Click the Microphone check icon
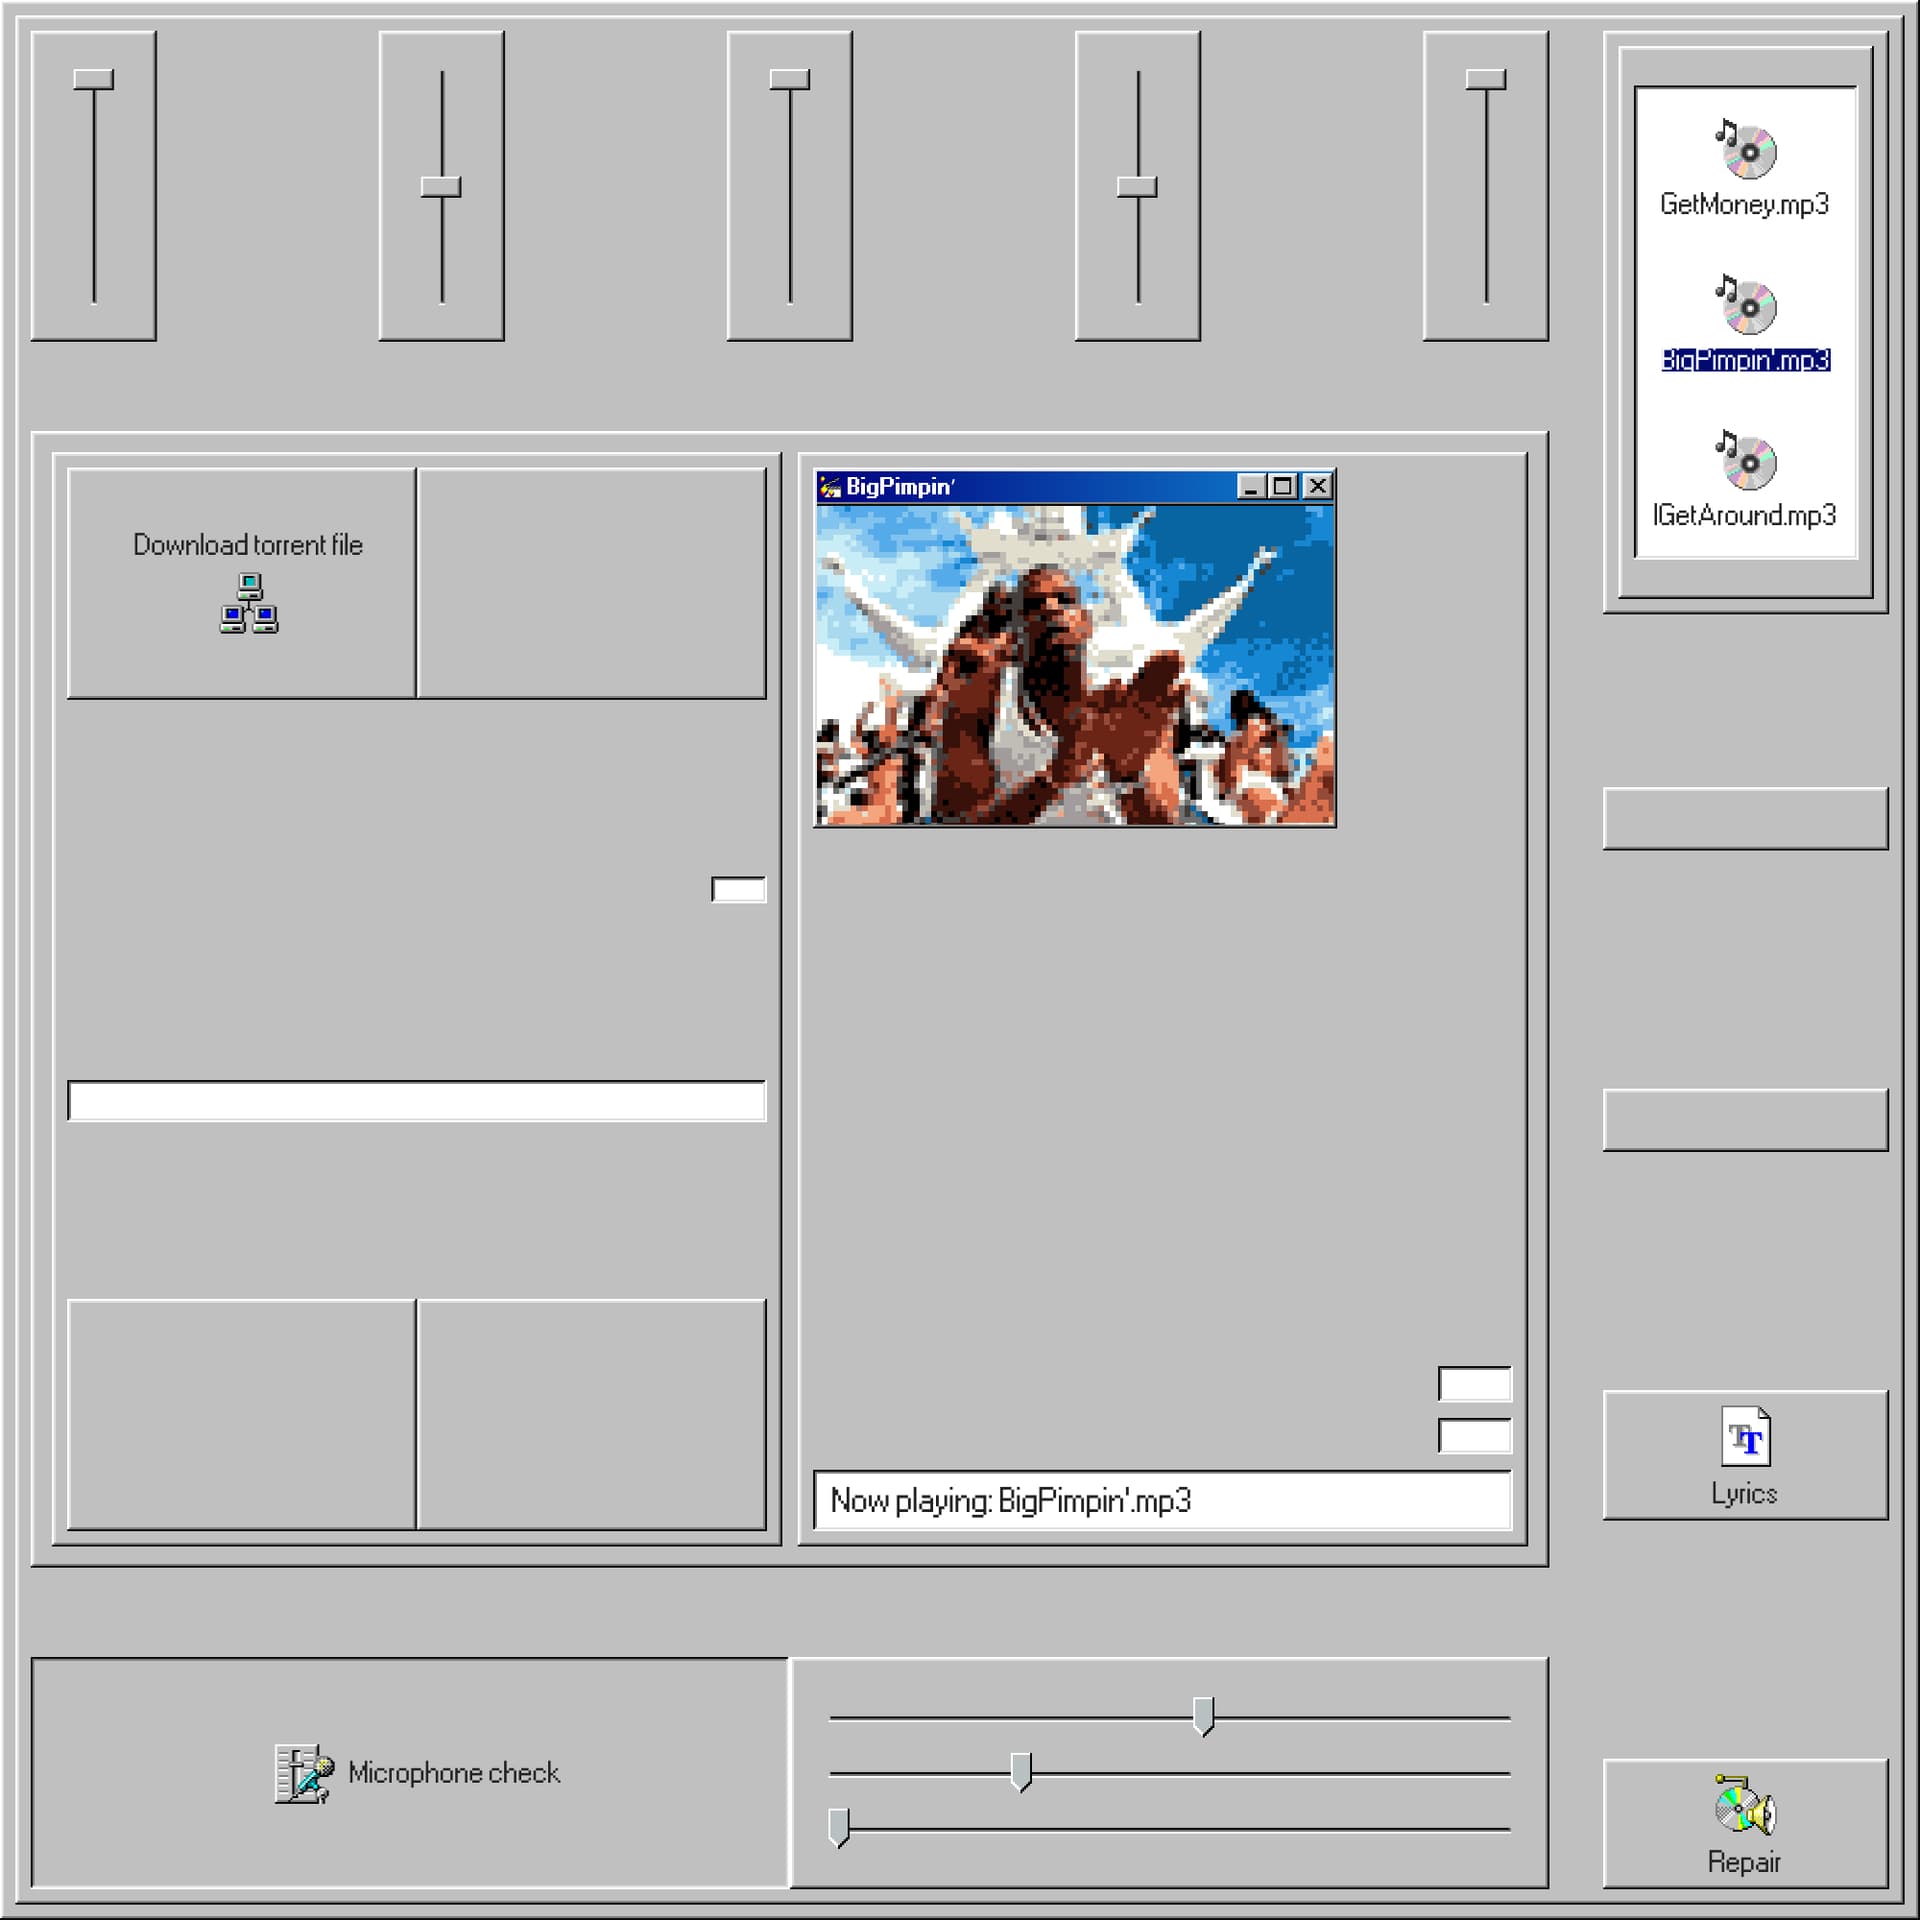1920x1920 pixels. [x=304, y=1774]
